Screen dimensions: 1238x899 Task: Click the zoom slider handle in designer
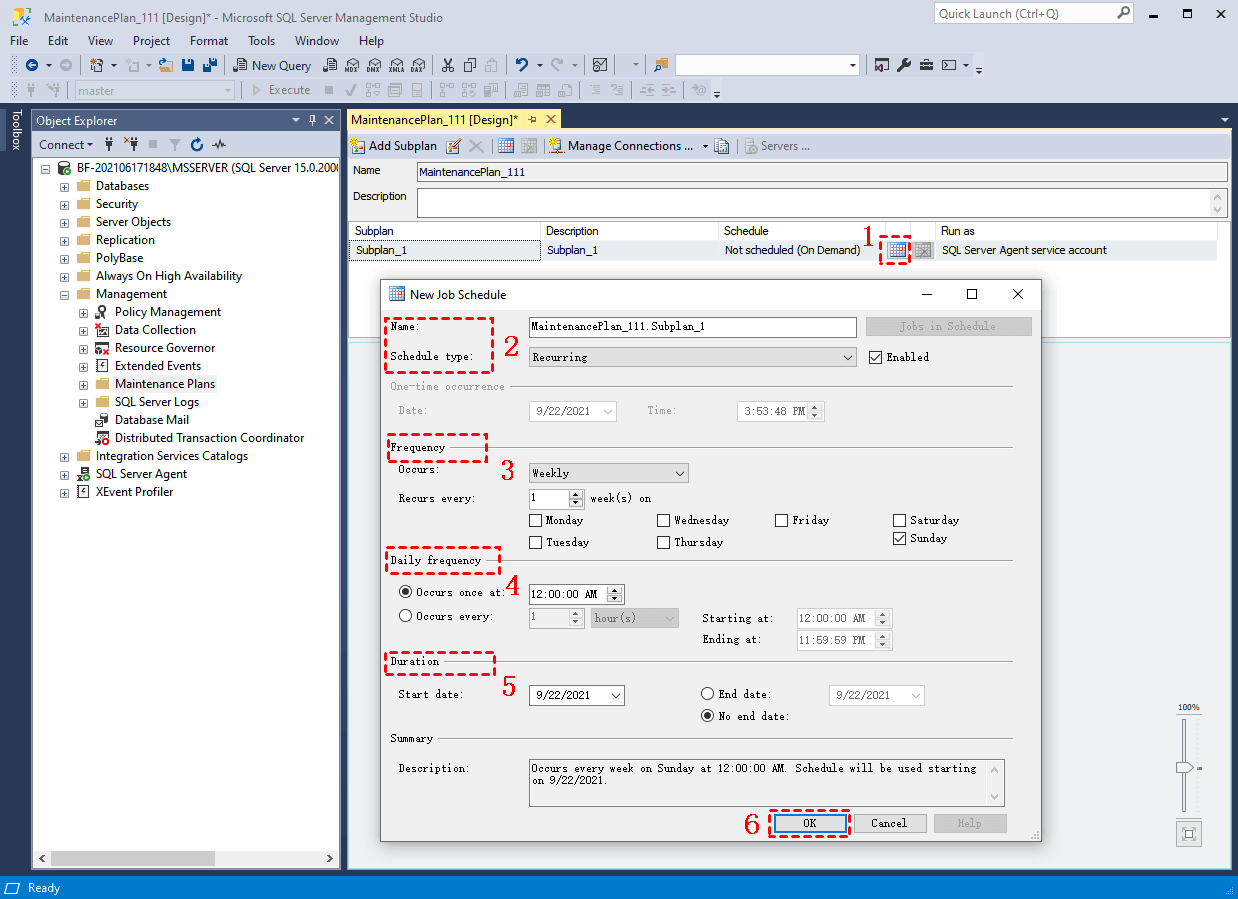click(1184, 767)
